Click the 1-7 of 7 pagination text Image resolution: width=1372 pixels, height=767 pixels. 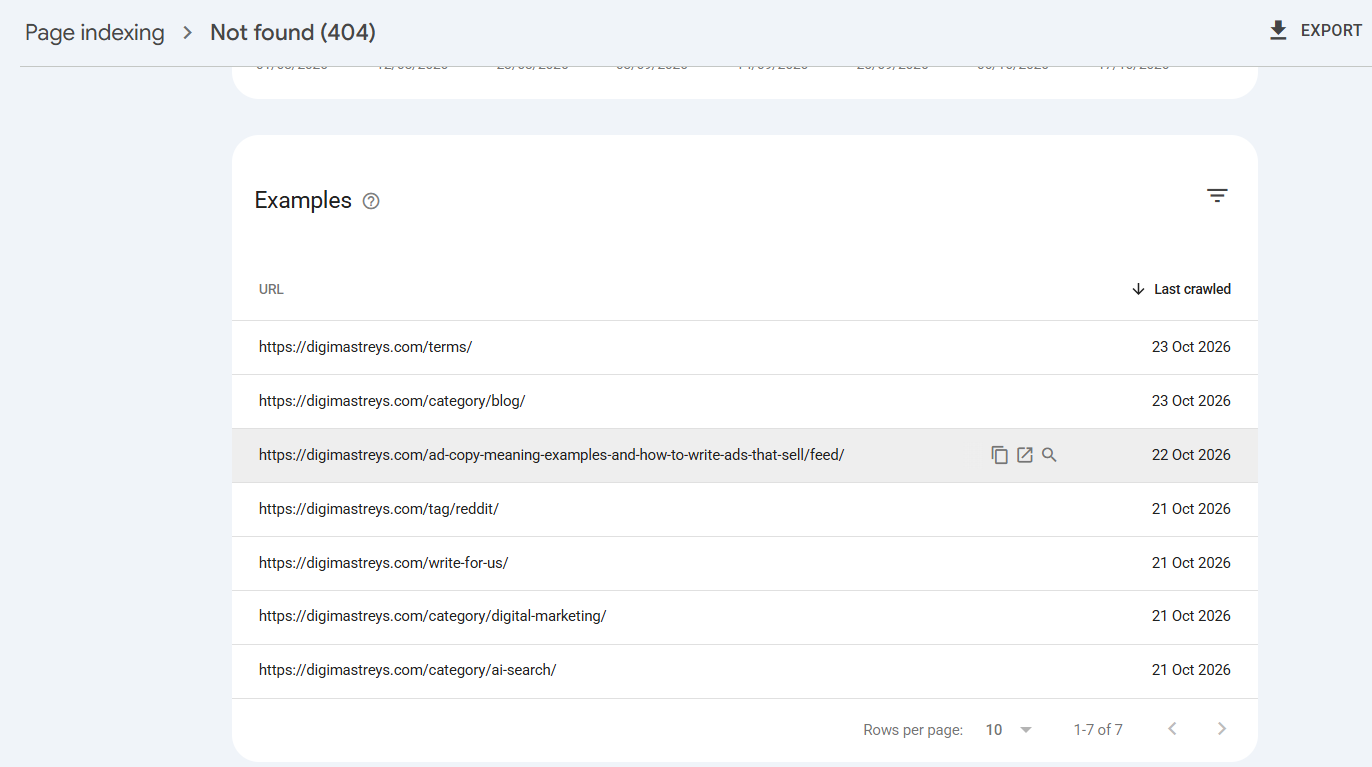point(1098,730)
